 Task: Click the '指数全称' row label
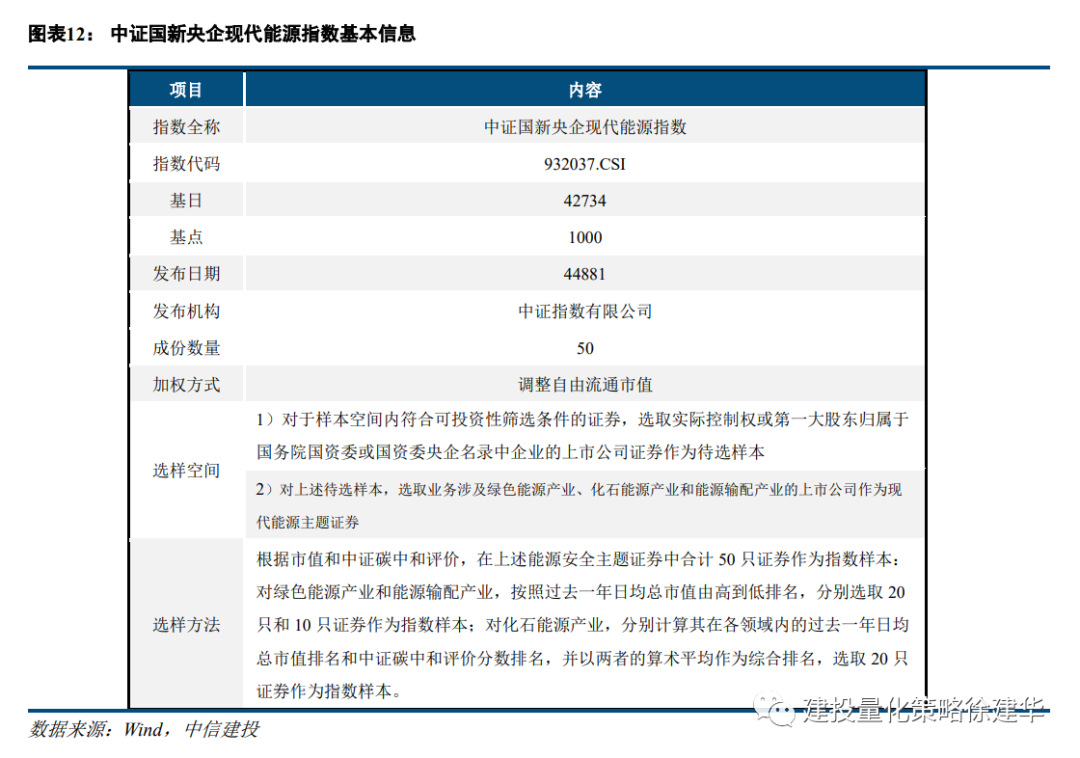186,127
